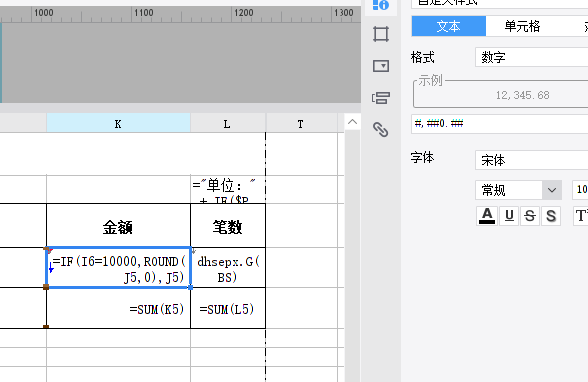This screenshot has height=382, width=588.
Task: Click the vertical scrollbar track below the chevron
Action: point(352,256)
